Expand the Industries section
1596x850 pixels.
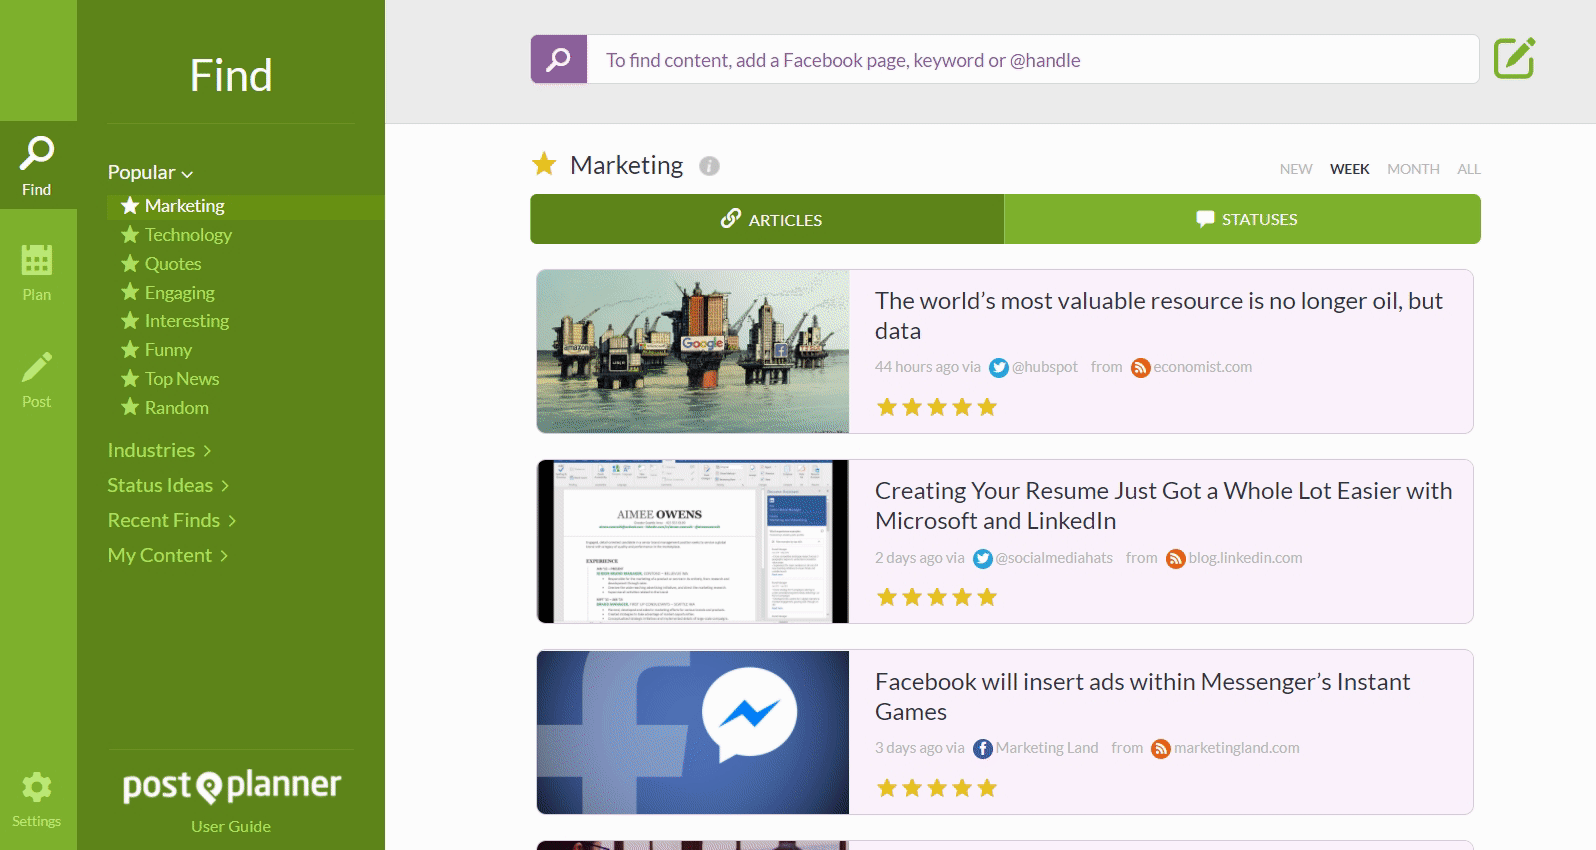[160, 450]
